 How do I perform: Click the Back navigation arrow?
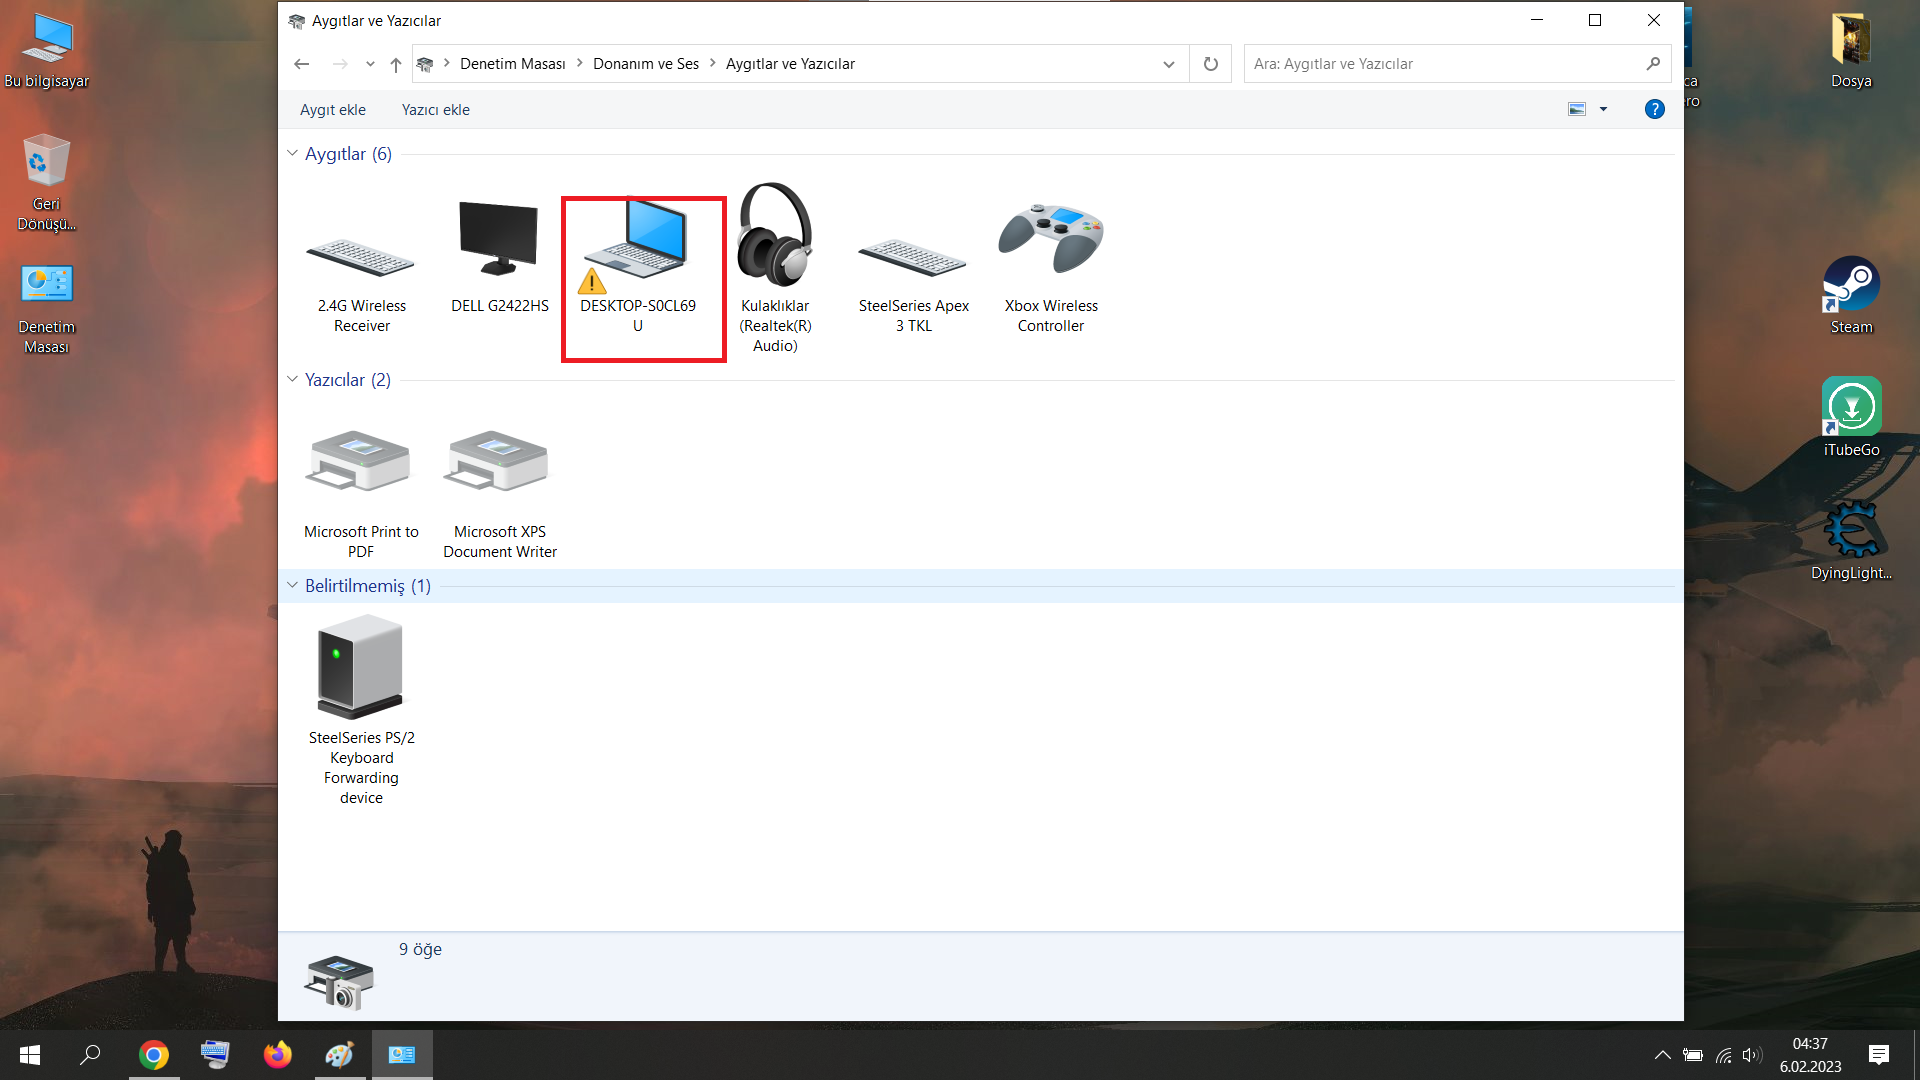[302, 64]
